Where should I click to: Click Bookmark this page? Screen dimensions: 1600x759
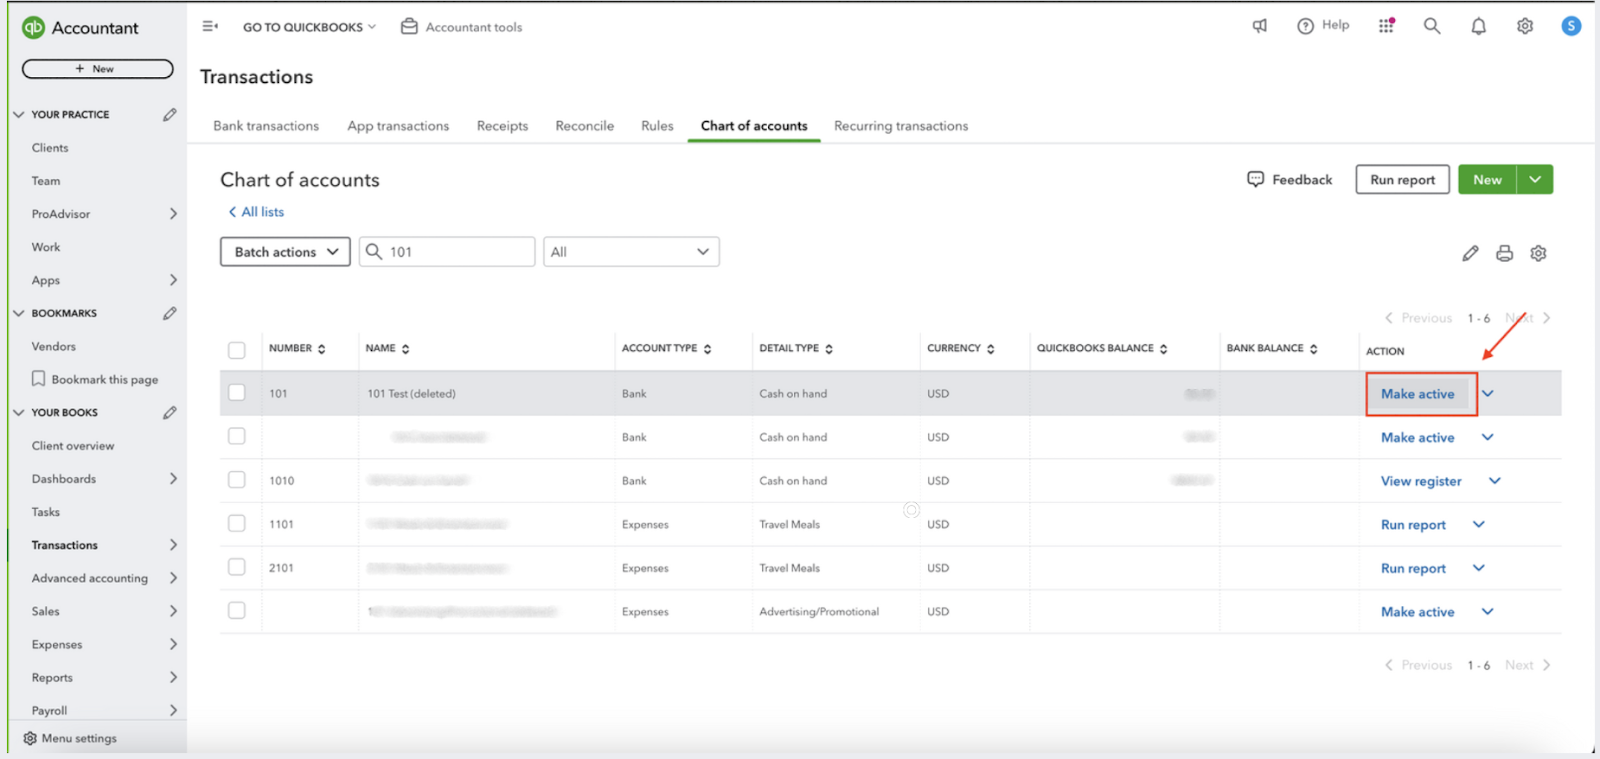tap(94, 379)
